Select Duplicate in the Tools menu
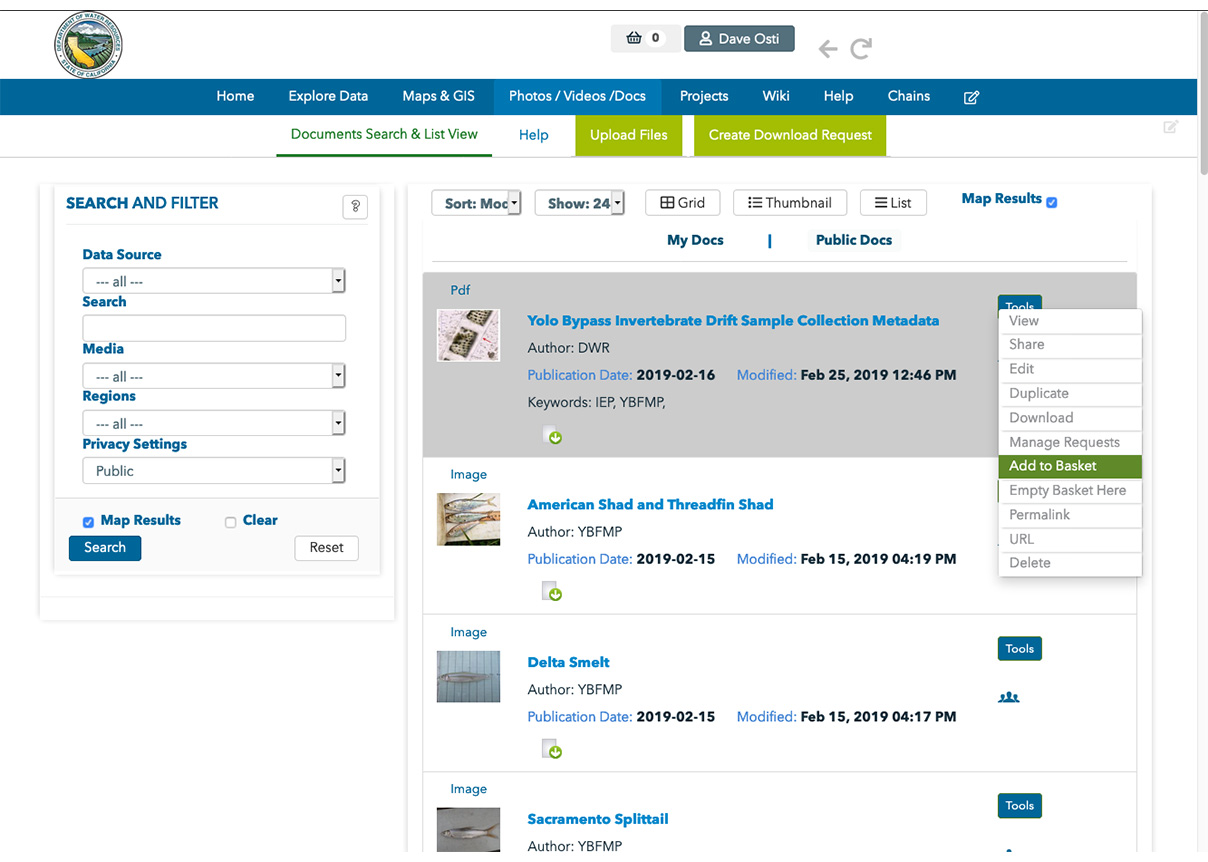 pos(1070,394)
